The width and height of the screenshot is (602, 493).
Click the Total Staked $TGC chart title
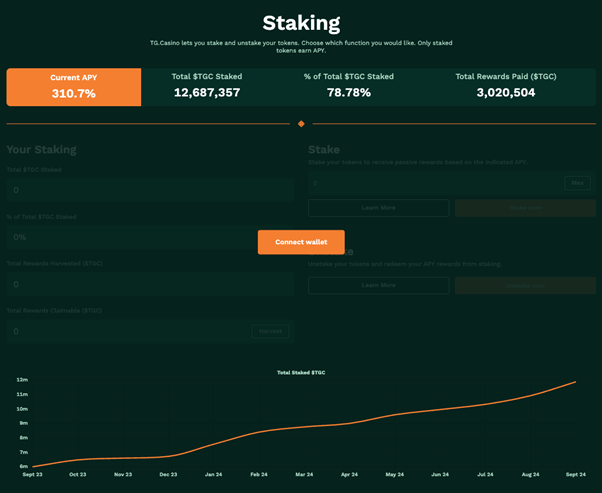[x=301, y=372]
